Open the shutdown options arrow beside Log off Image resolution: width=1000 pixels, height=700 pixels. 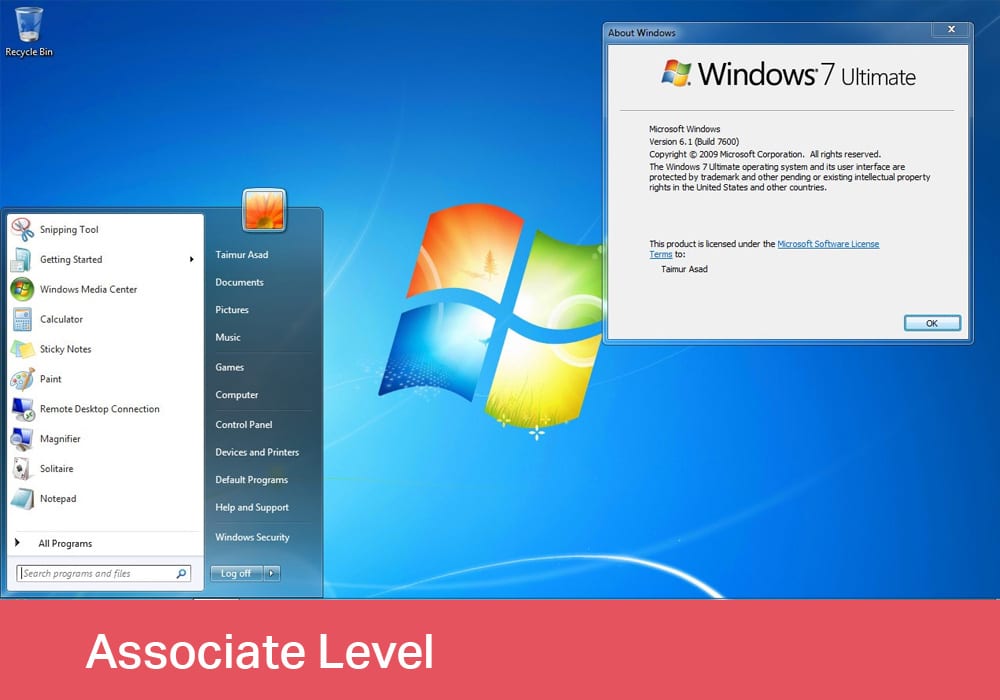(x=272, y=573)
